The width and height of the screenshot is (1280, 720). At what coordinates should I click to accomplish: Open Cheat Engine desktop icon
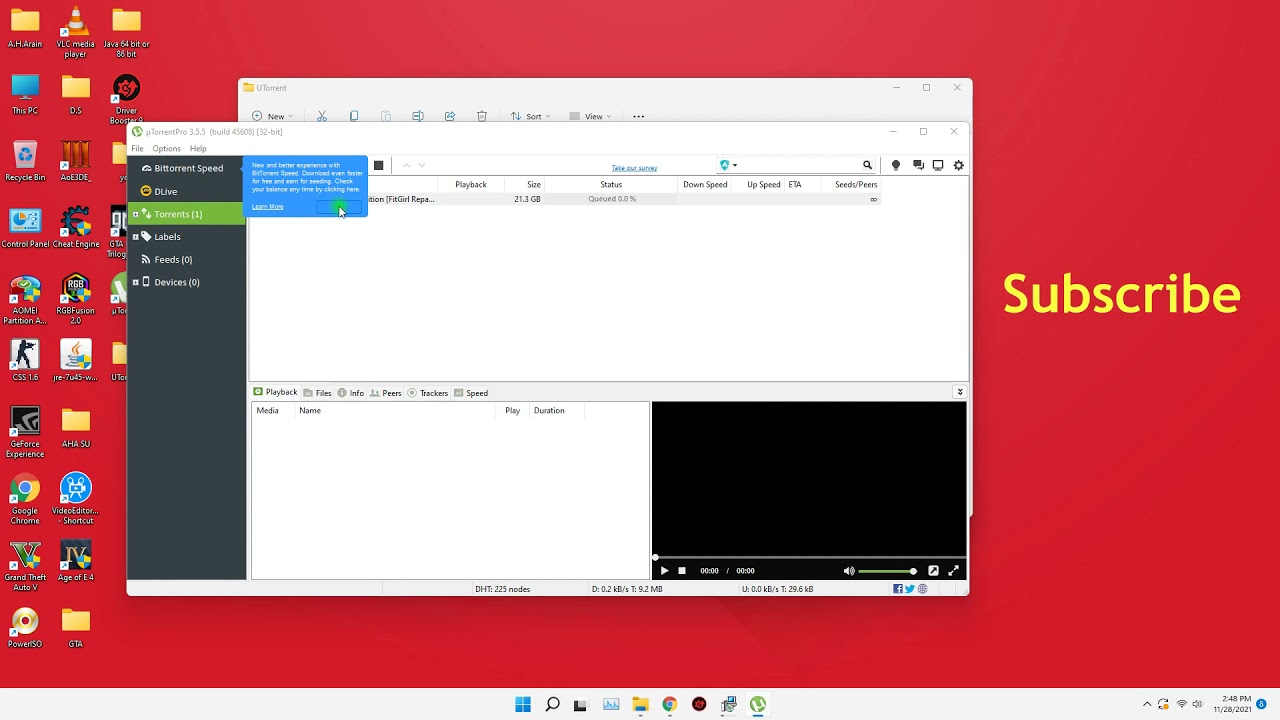76,228
